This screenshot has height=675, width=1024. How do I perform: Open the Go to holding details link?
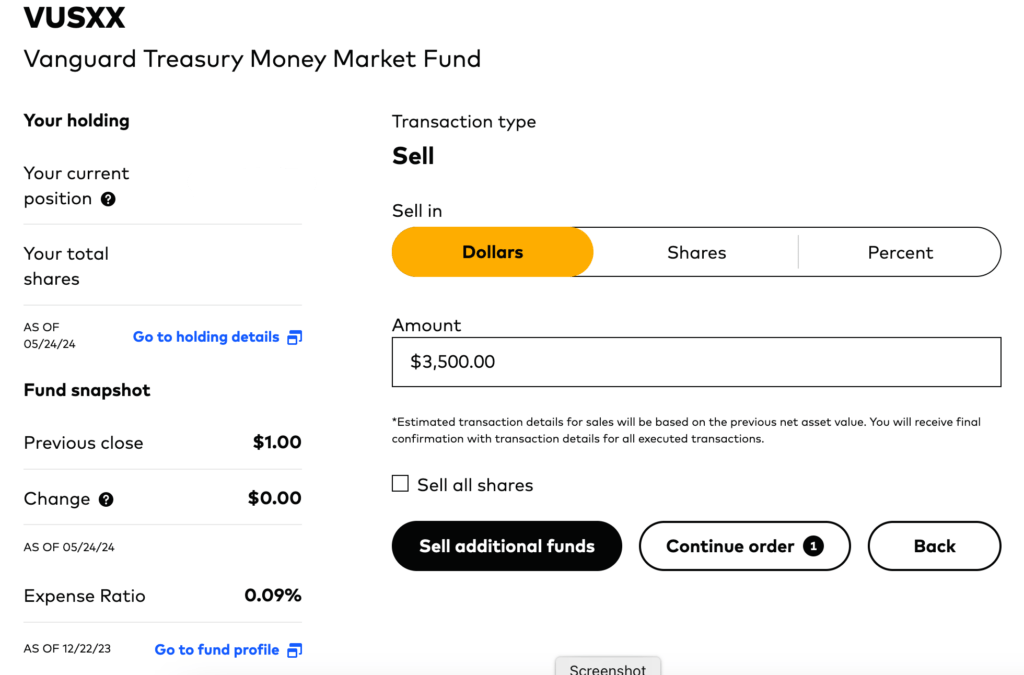click(206, 337)
